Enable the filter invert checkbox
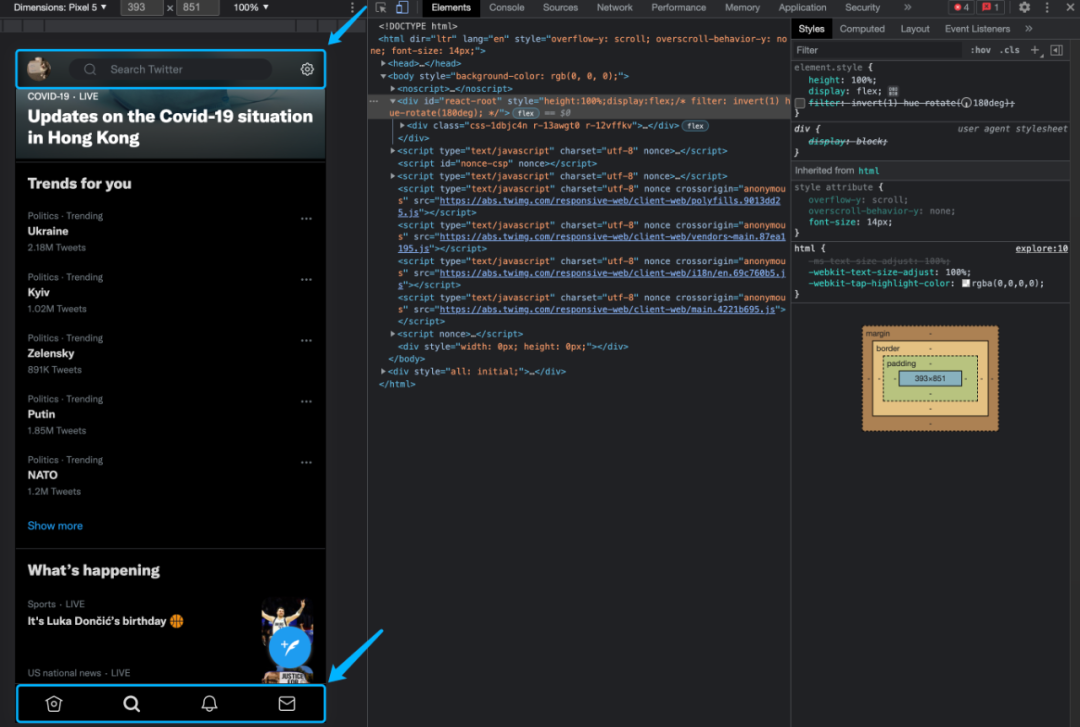Viewport: 1080px width, 727px height. pos(800,103)
